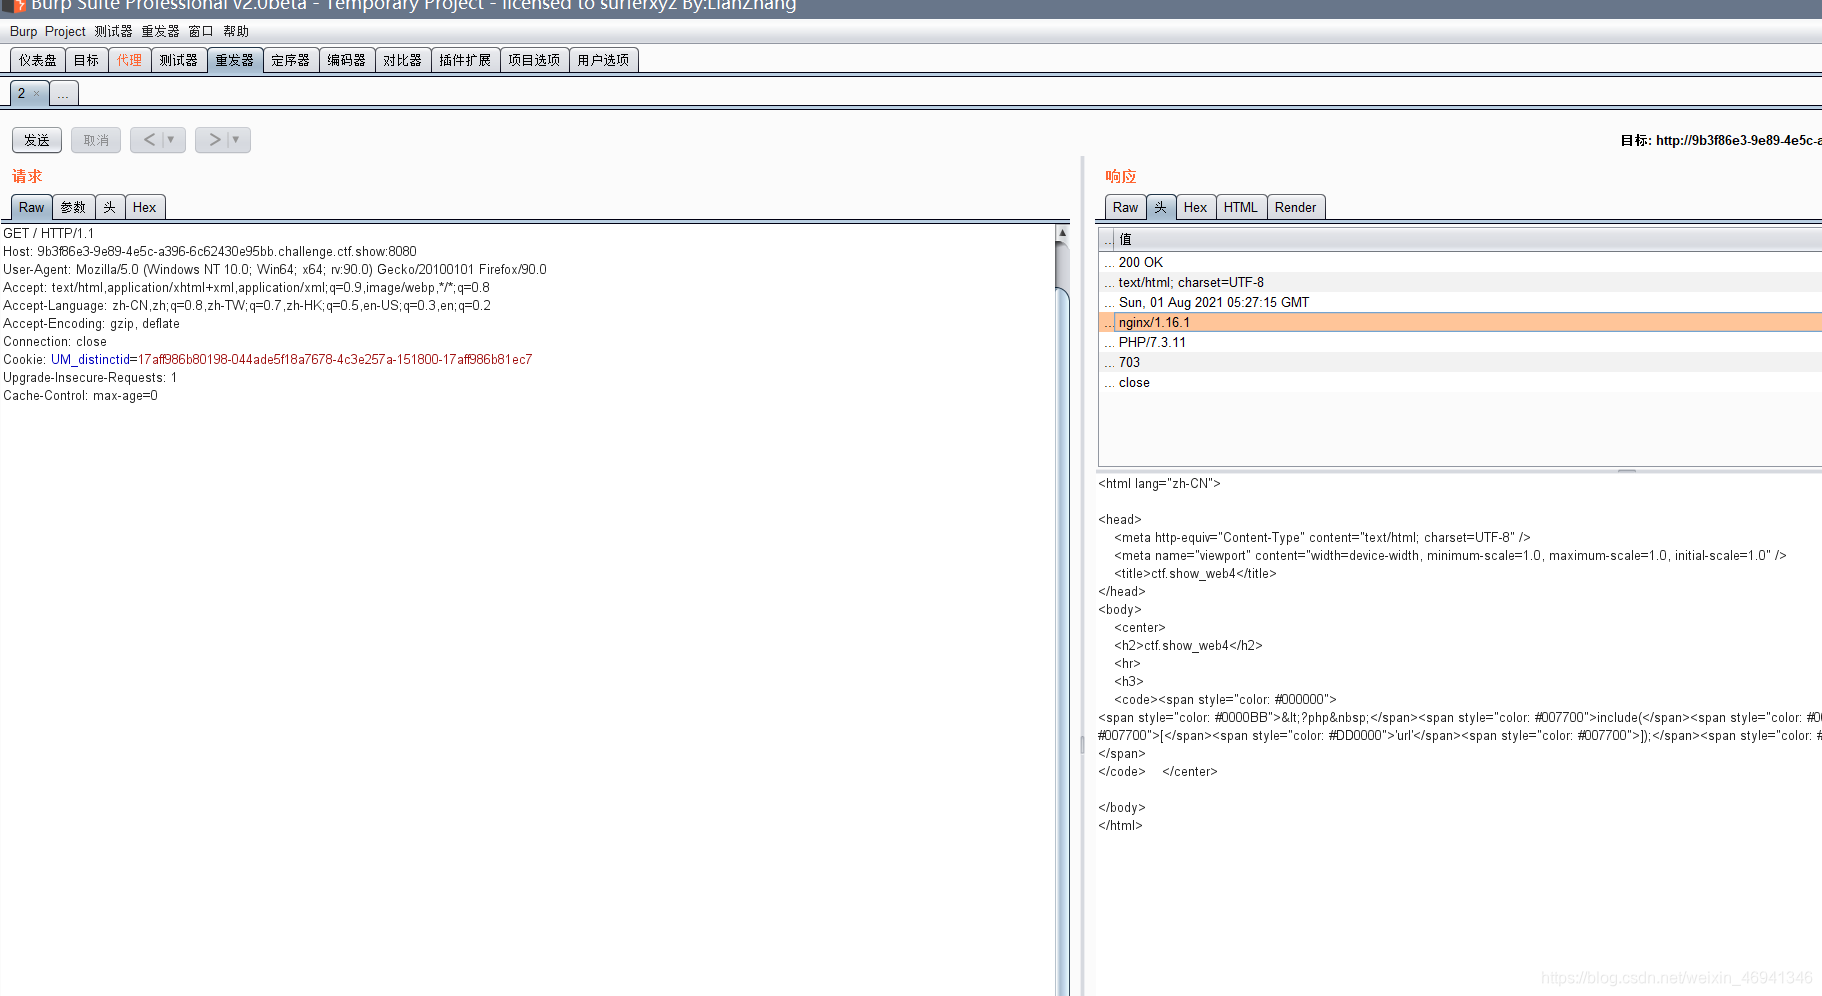Open the Project menu
The height and width of the screenshot is (996, 1822).
[65, 32]
